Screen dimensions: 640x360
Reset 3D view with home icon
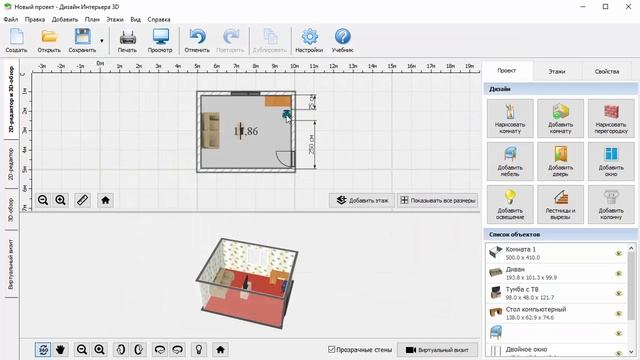point(220,349)
